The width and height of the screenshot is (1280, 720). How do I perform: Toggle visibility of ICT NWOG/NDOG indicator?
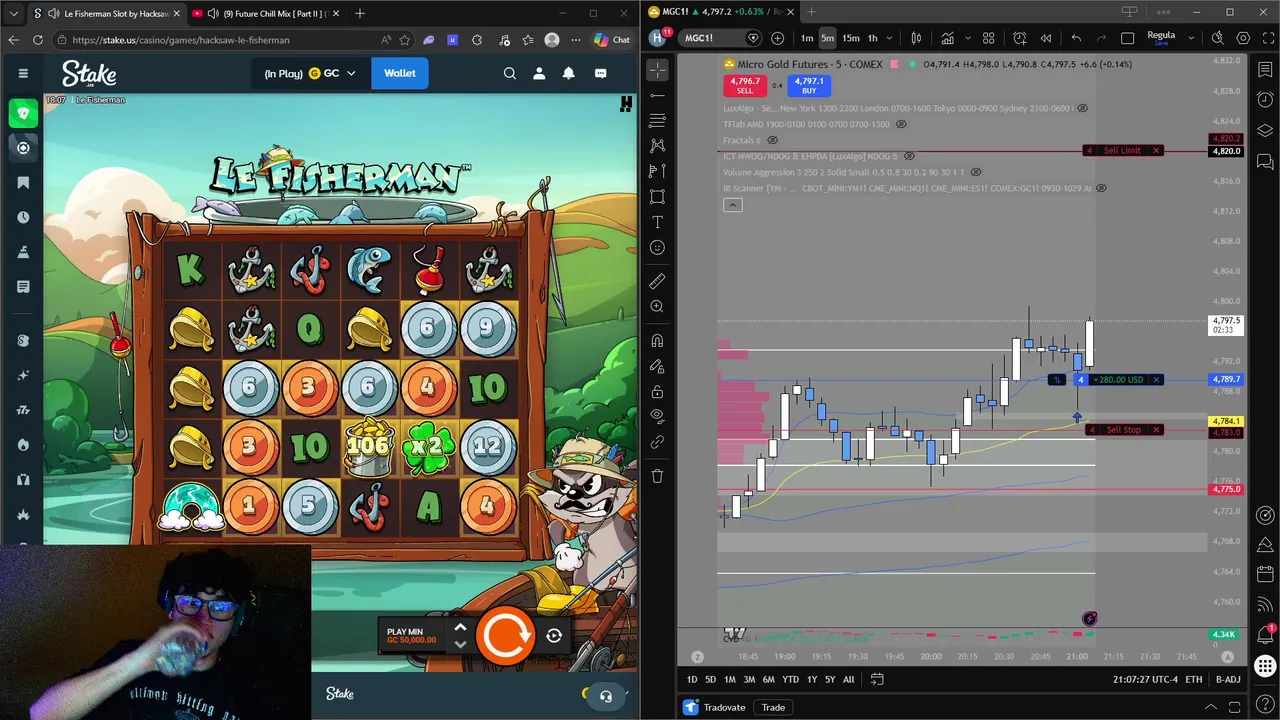point(909,156)
